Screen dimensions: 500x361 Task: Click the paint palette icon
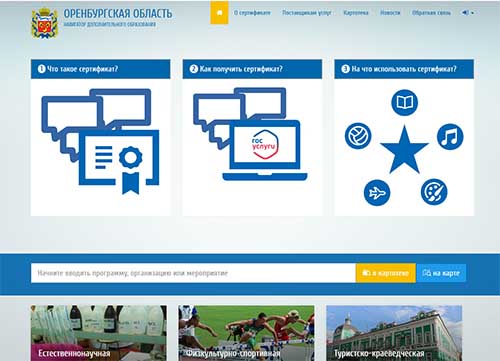click(434, 192)
